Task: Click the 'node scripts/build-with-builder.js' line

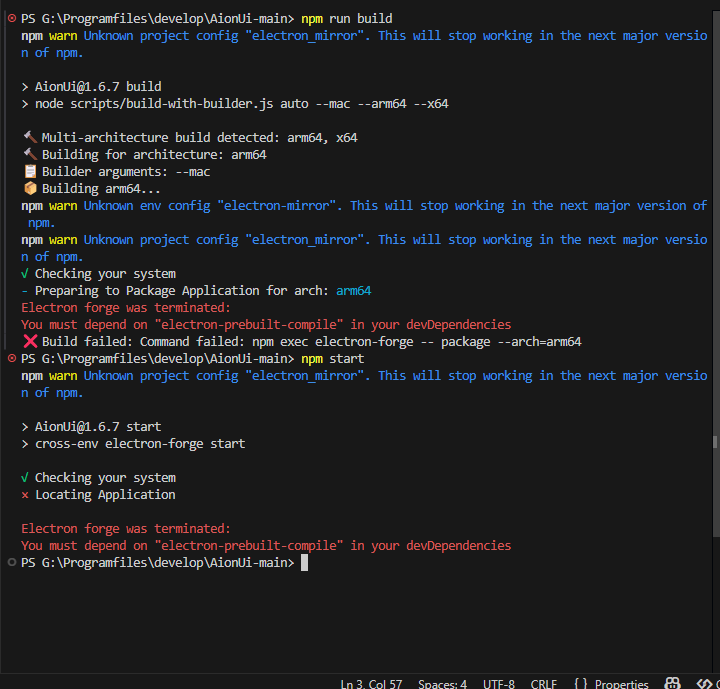Action: pos(235,104)
